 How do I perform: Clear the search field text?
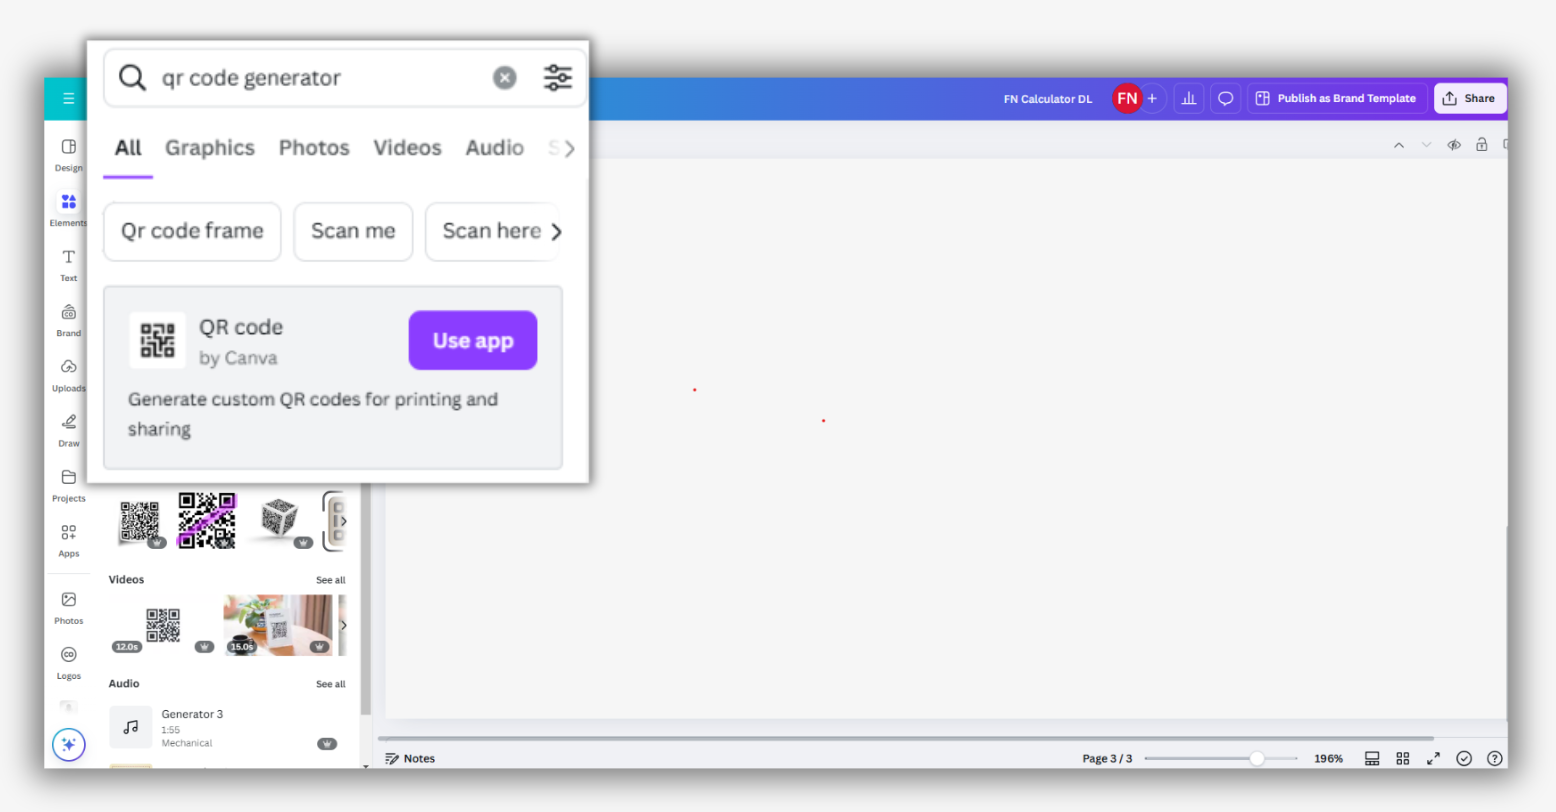(505, 77)
